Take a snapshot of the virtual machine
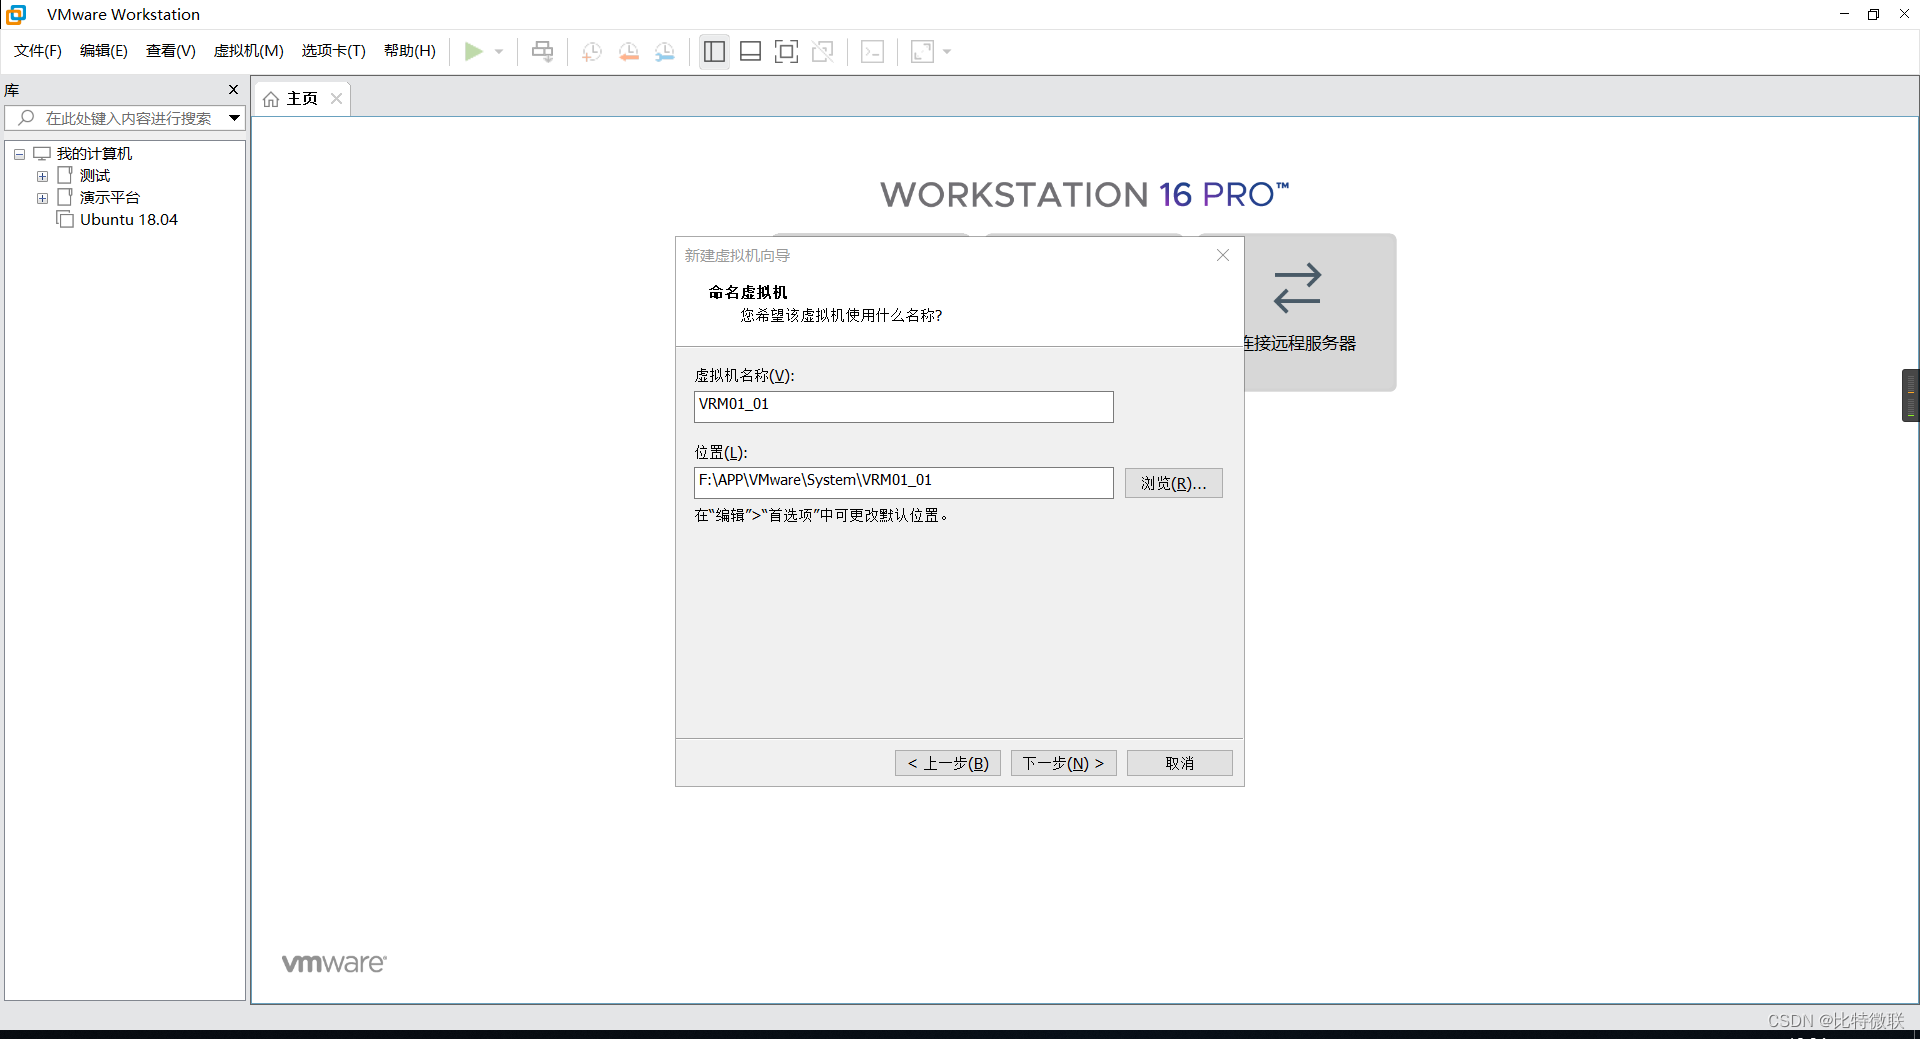 [x=591, y=51]
